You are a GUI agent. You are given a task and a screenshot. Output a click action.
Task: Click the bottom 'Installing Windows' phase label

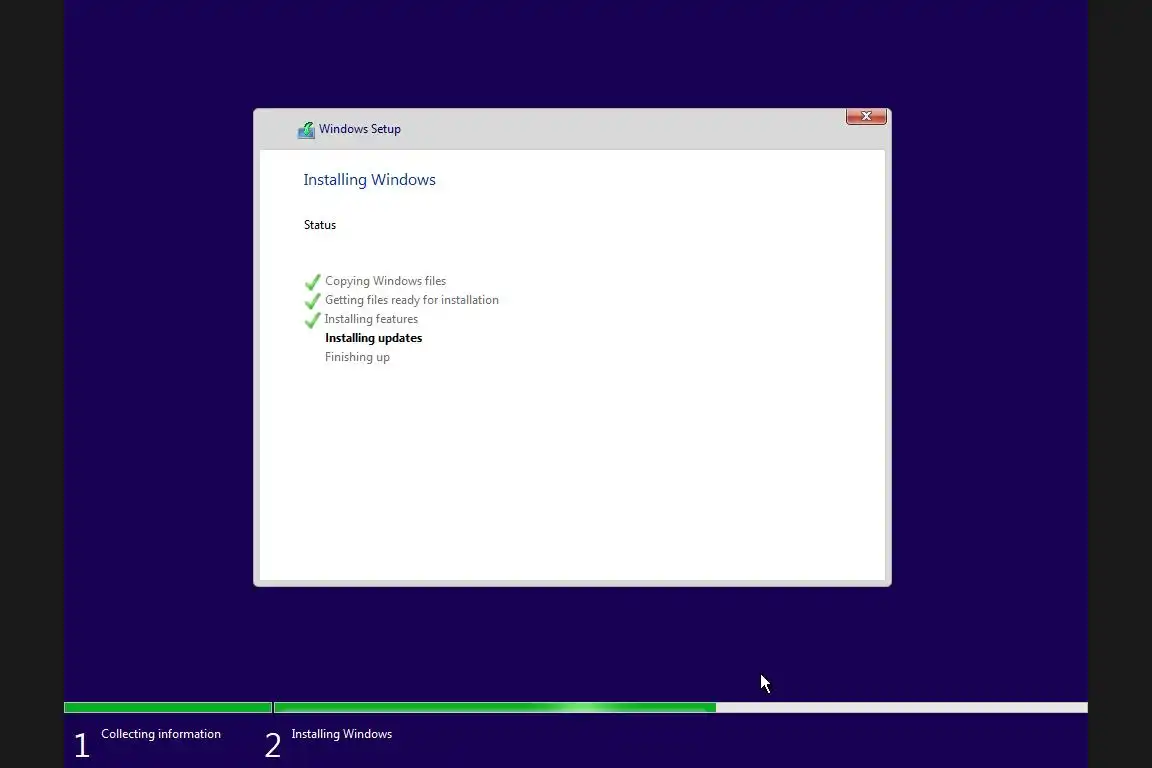point(342,734)
